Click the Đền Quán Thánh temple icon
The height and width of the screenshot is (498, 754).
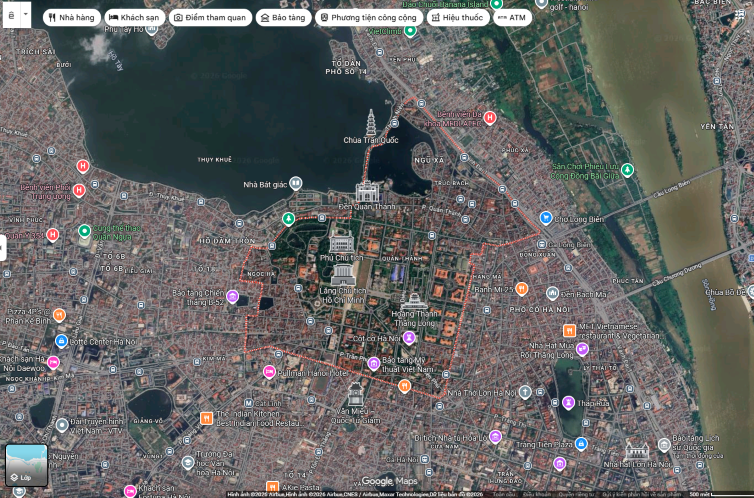click(x=367, y=191)
